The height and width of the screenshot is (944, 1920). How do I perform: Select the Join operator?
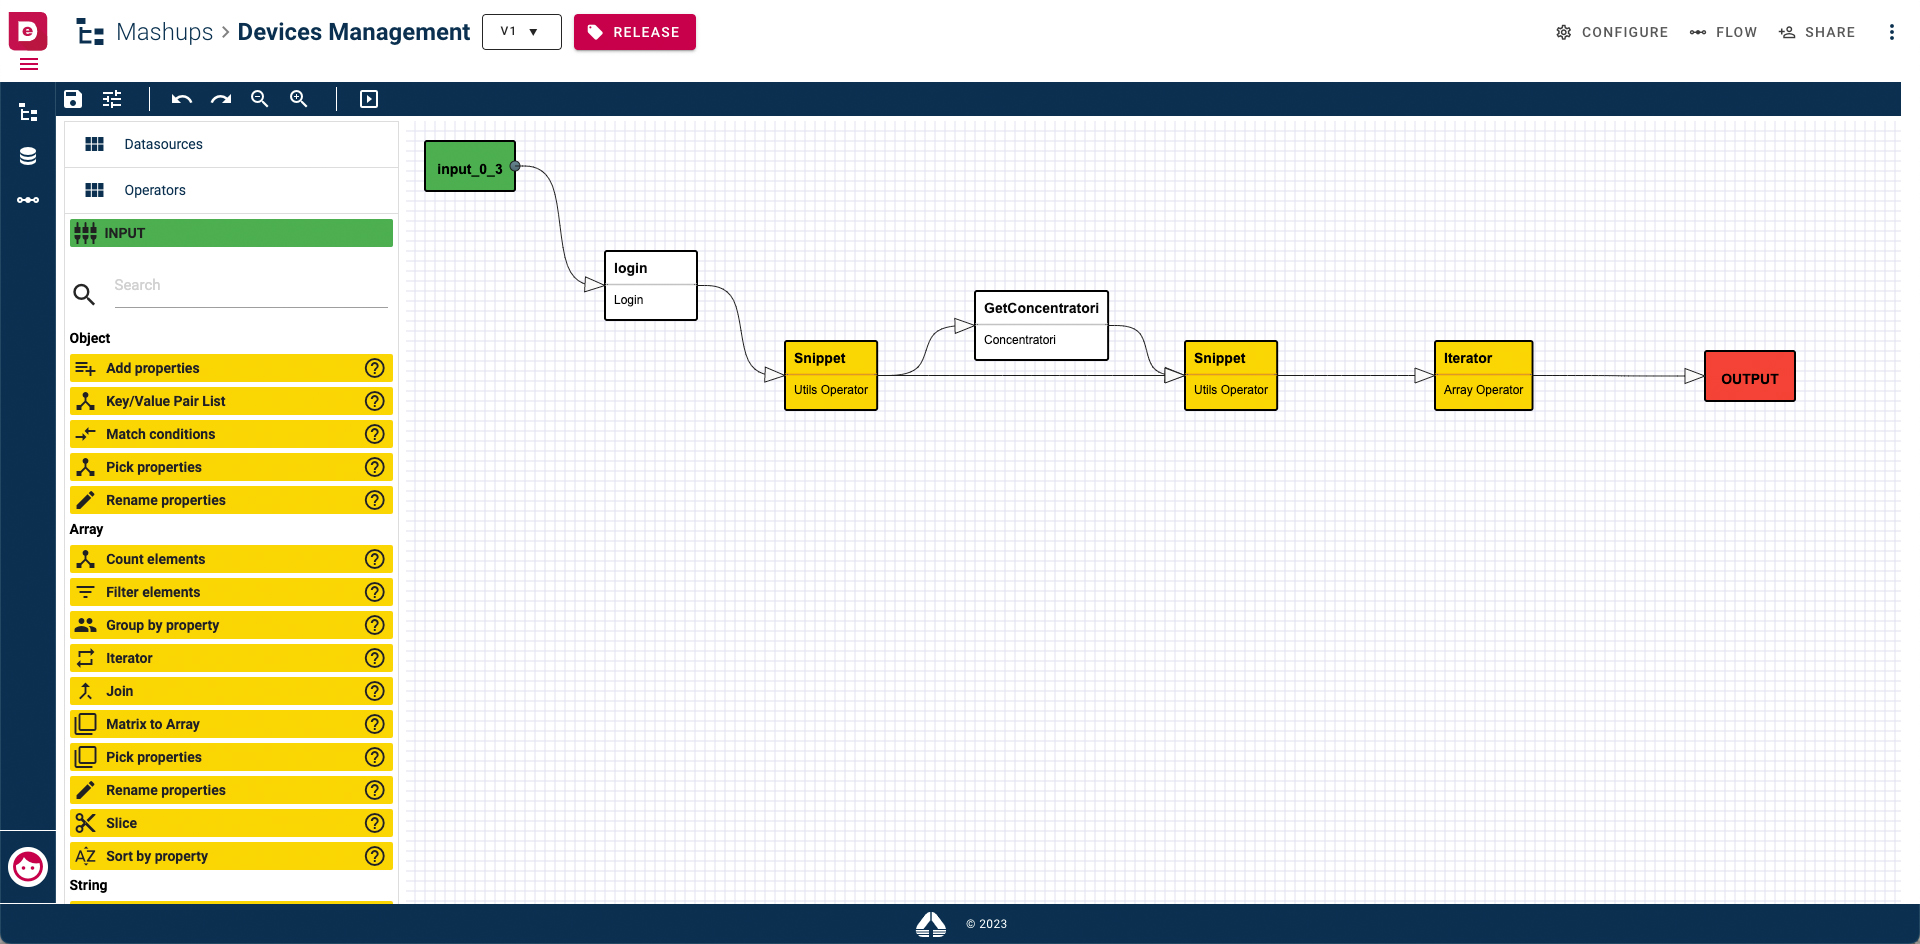click(x=232, y=691)
